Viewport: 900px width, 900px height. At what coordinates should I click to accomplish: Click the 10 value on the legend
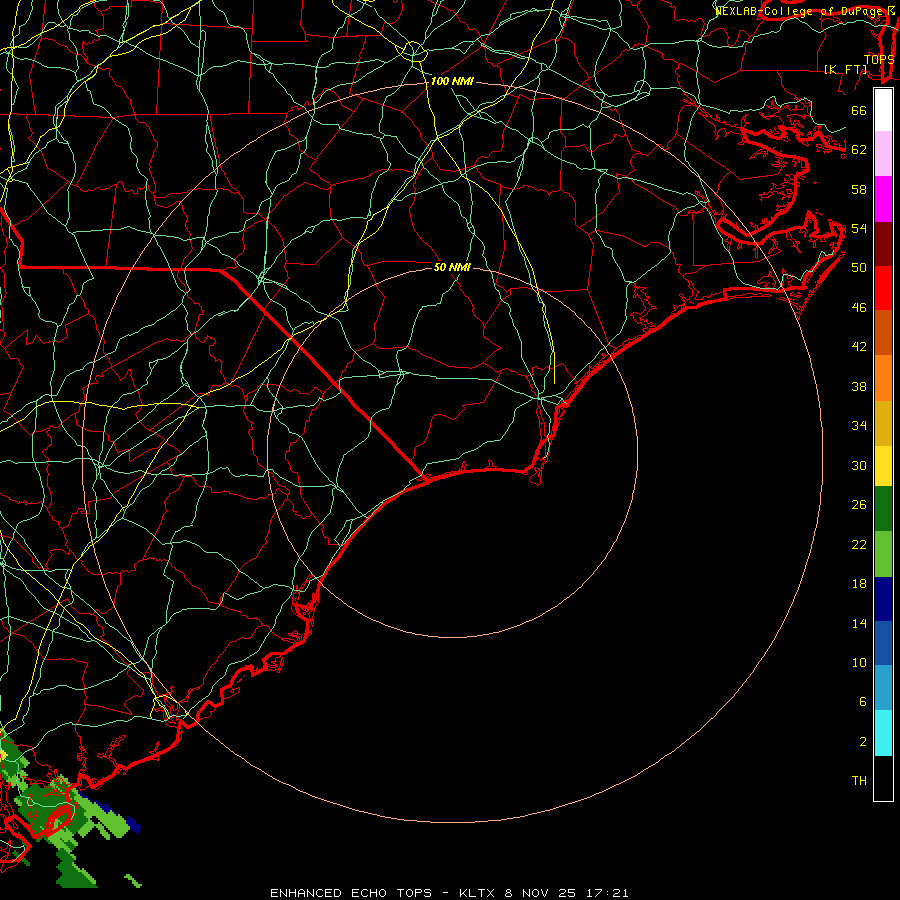click(859, 663)
